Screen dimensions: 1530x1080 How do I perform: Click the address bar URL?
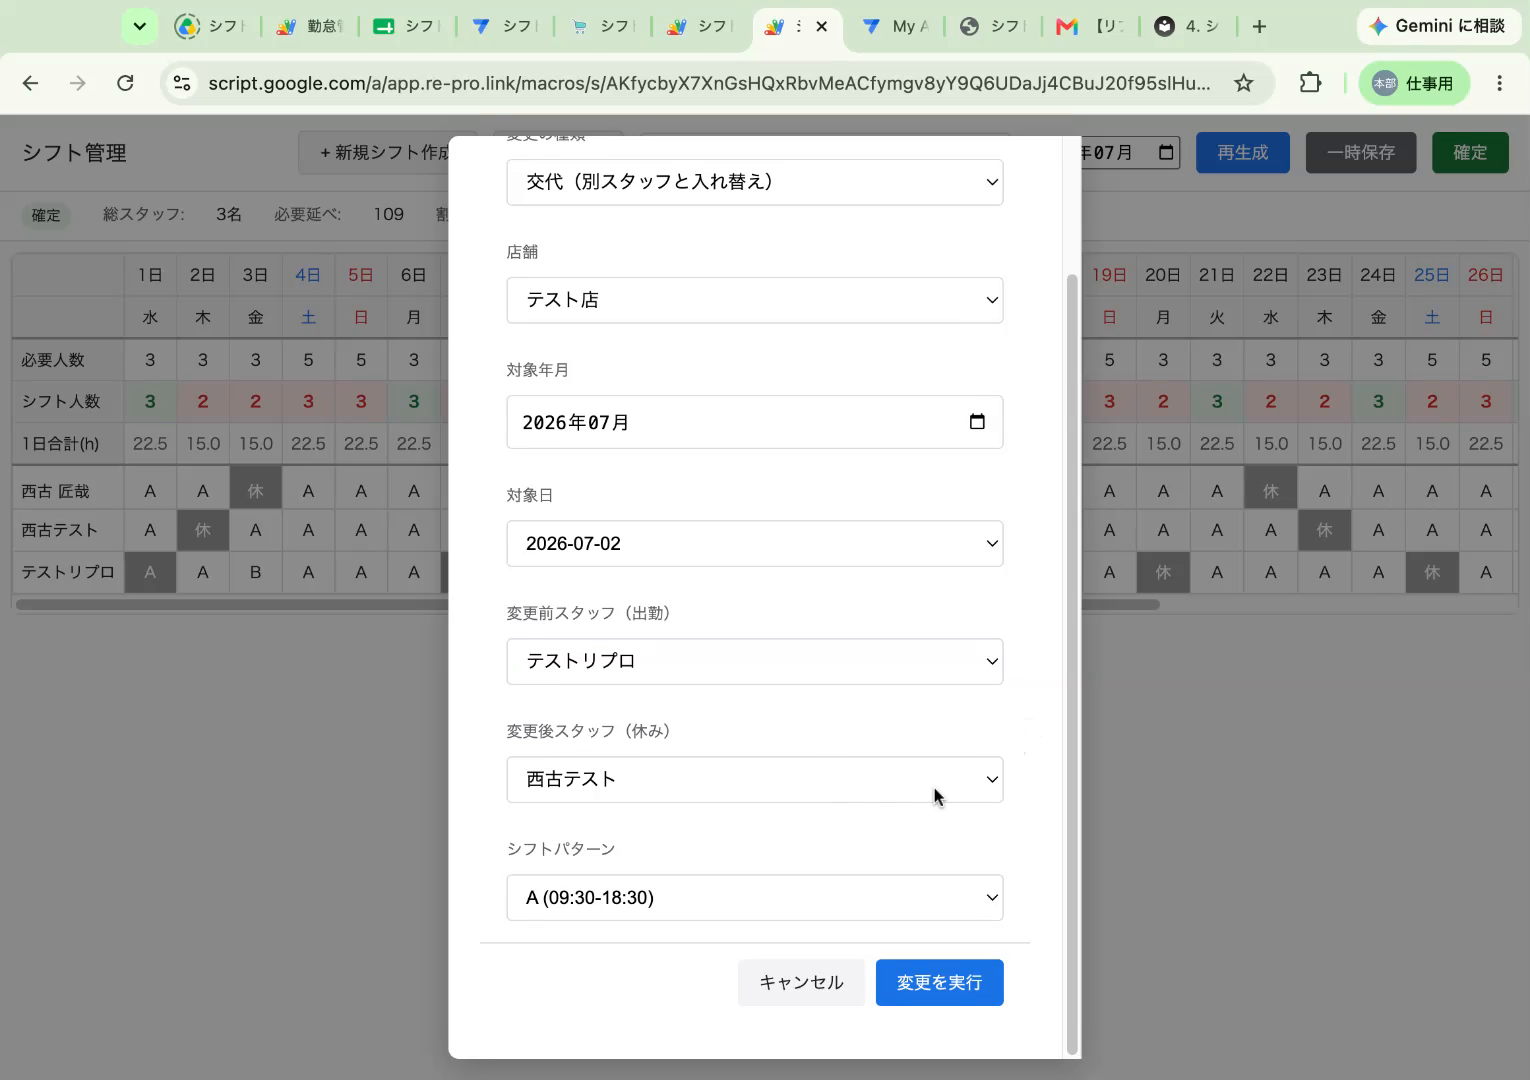[x=708, y=84]
